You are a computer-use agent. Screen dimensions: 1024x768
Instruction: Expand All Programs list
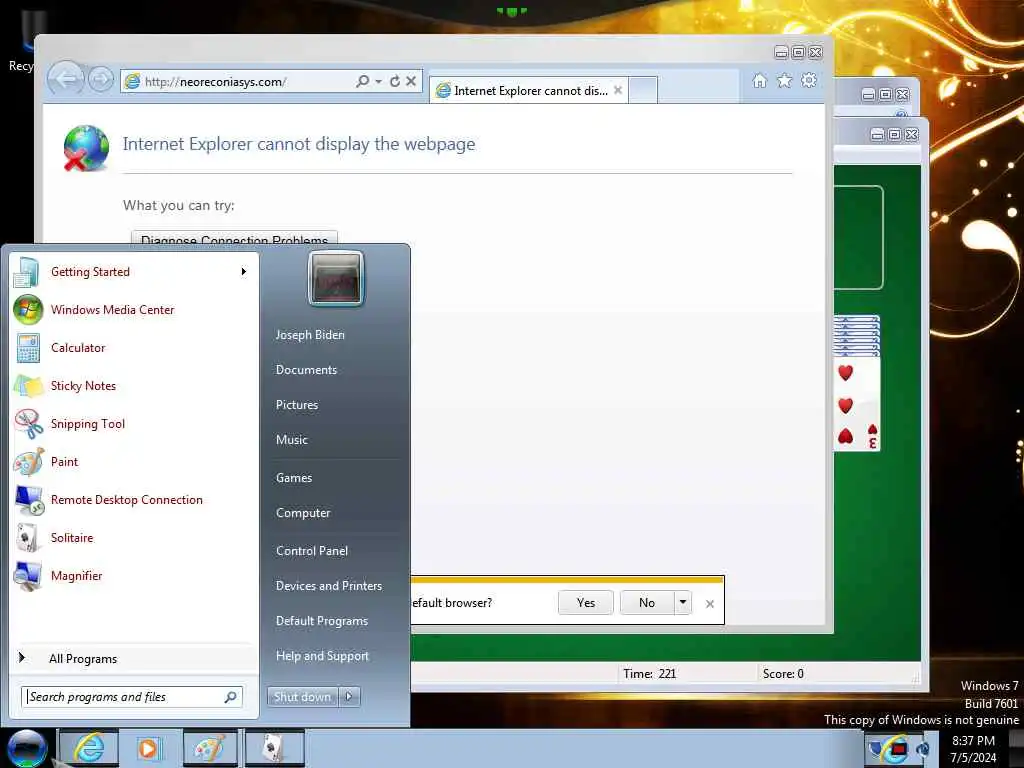[x=134, y=658]
